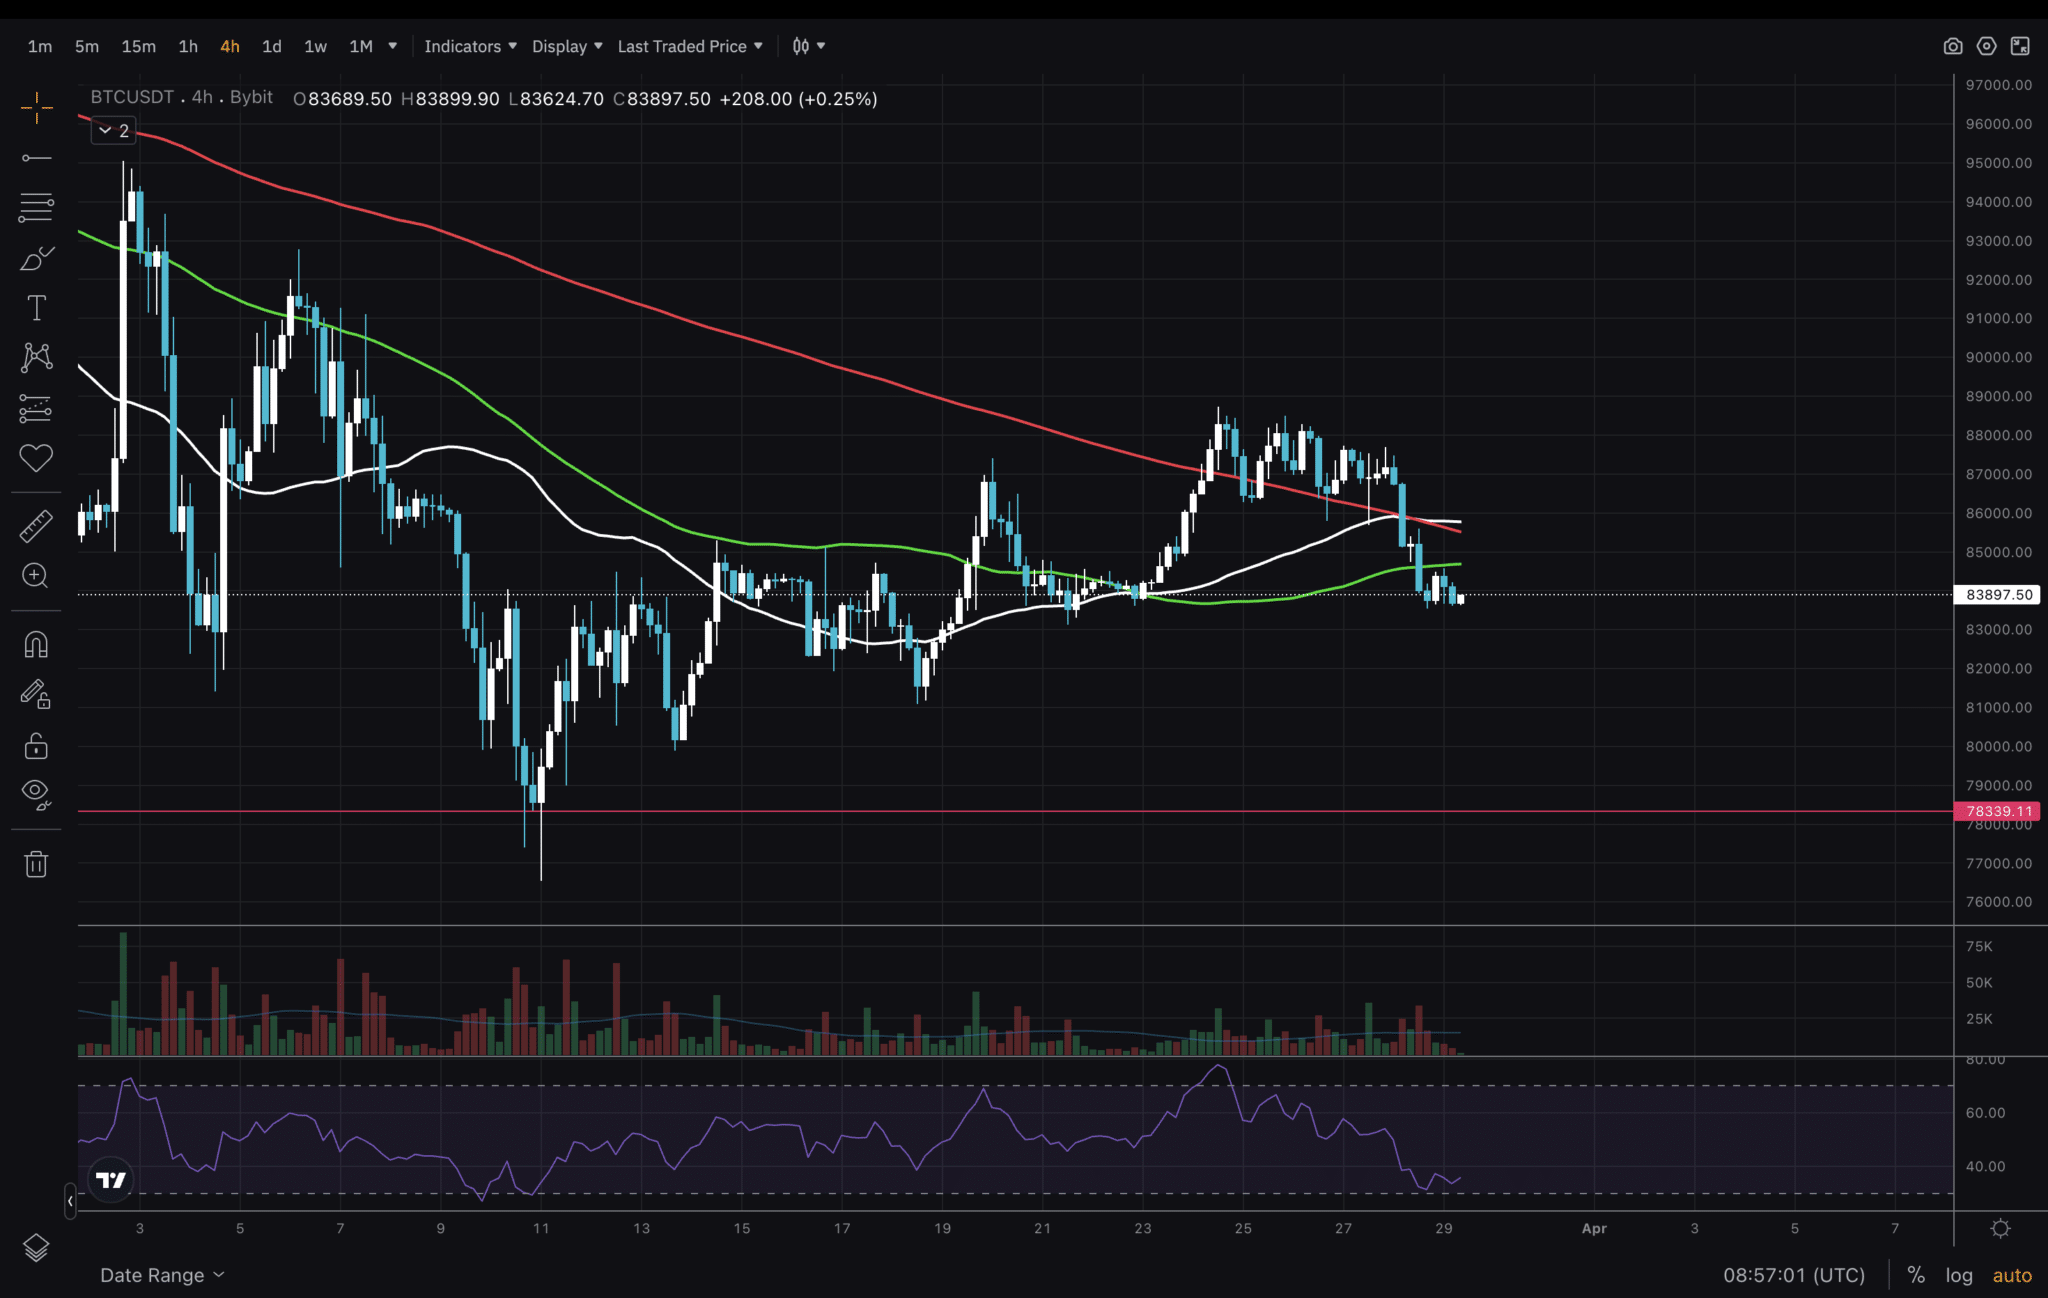Toggle log scale mode
The image size is (2048, 1298).
click(1959, 1275)
